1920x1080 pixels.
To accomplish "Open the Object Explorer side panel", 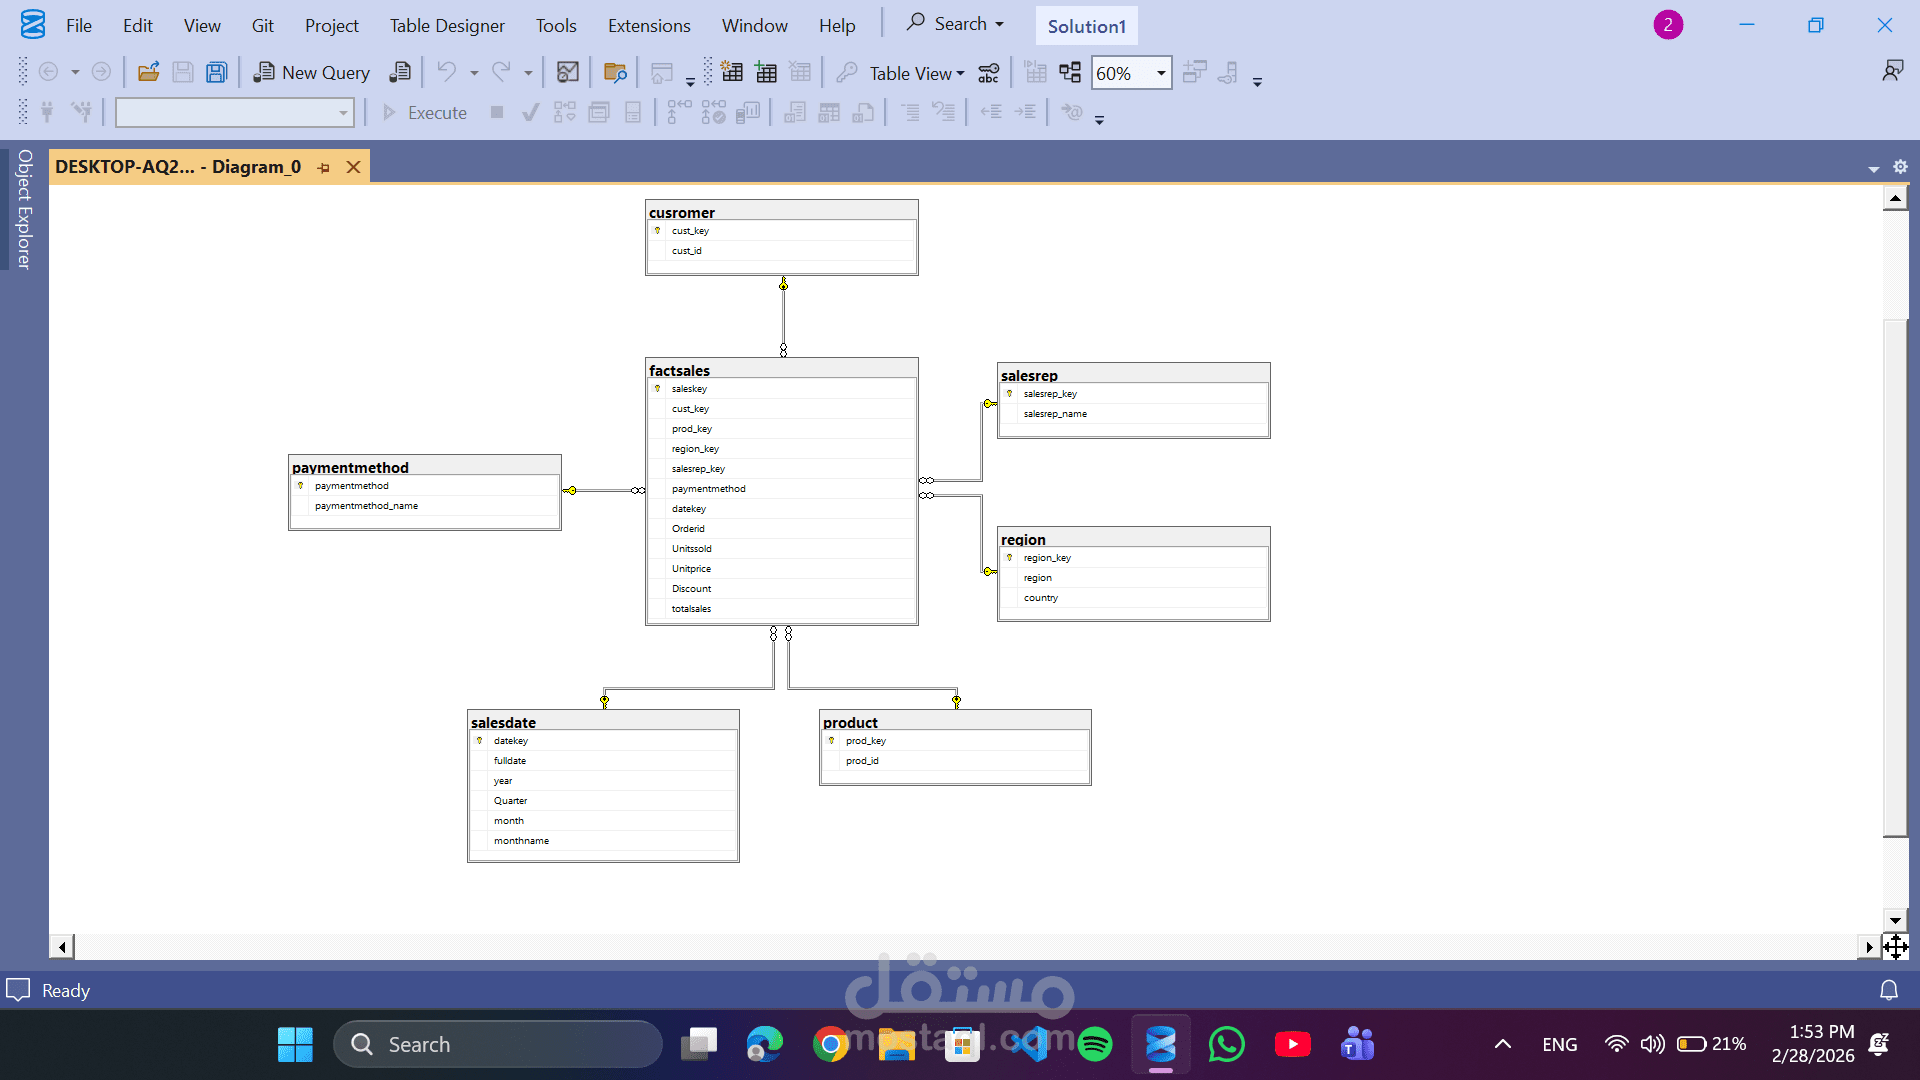I will click(24, 209).
